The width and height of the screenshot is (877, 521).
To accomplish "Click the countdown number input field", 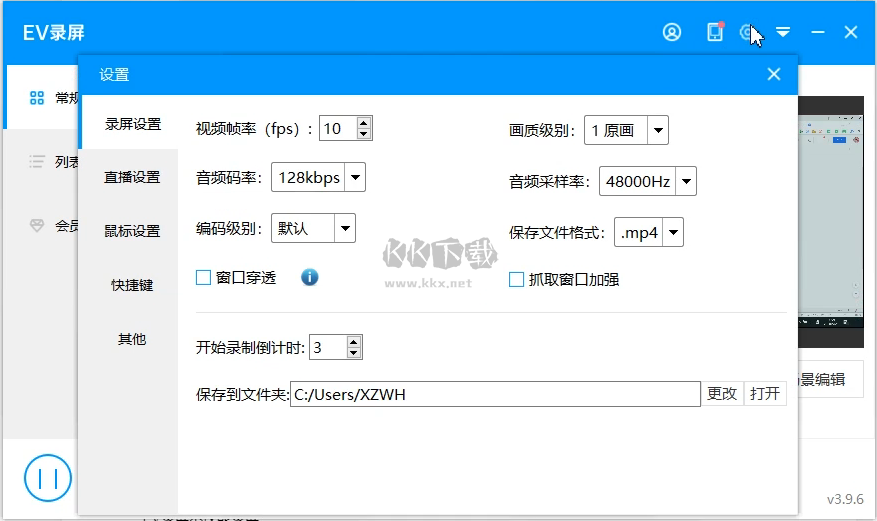I will coord(328,347).
